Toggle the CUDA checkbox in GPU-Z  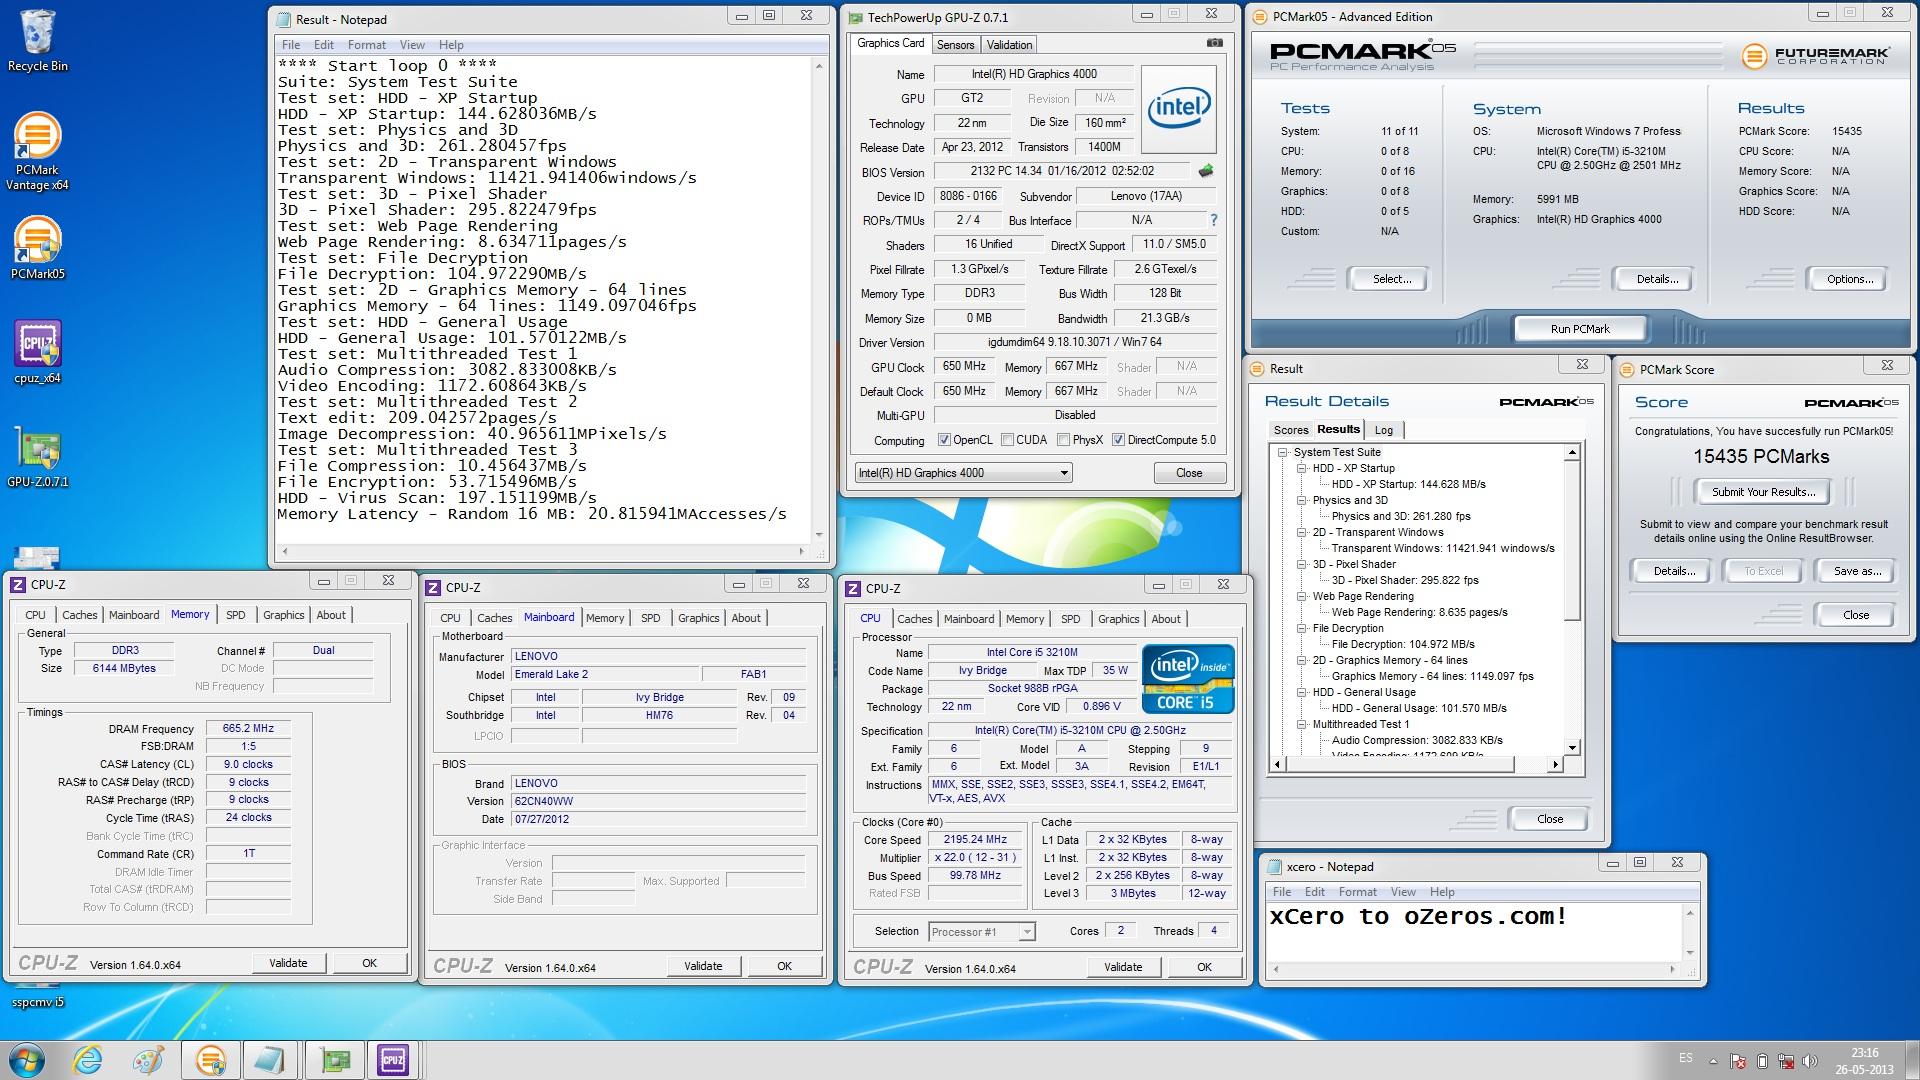(1008, 440)
